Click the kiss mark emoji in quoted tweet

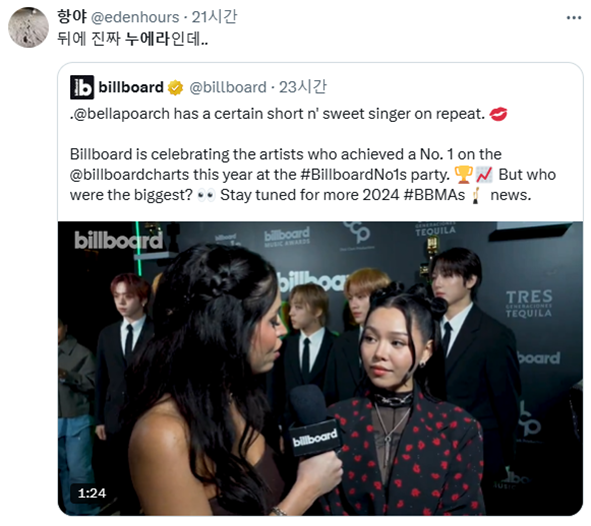[x=498, y=114]
